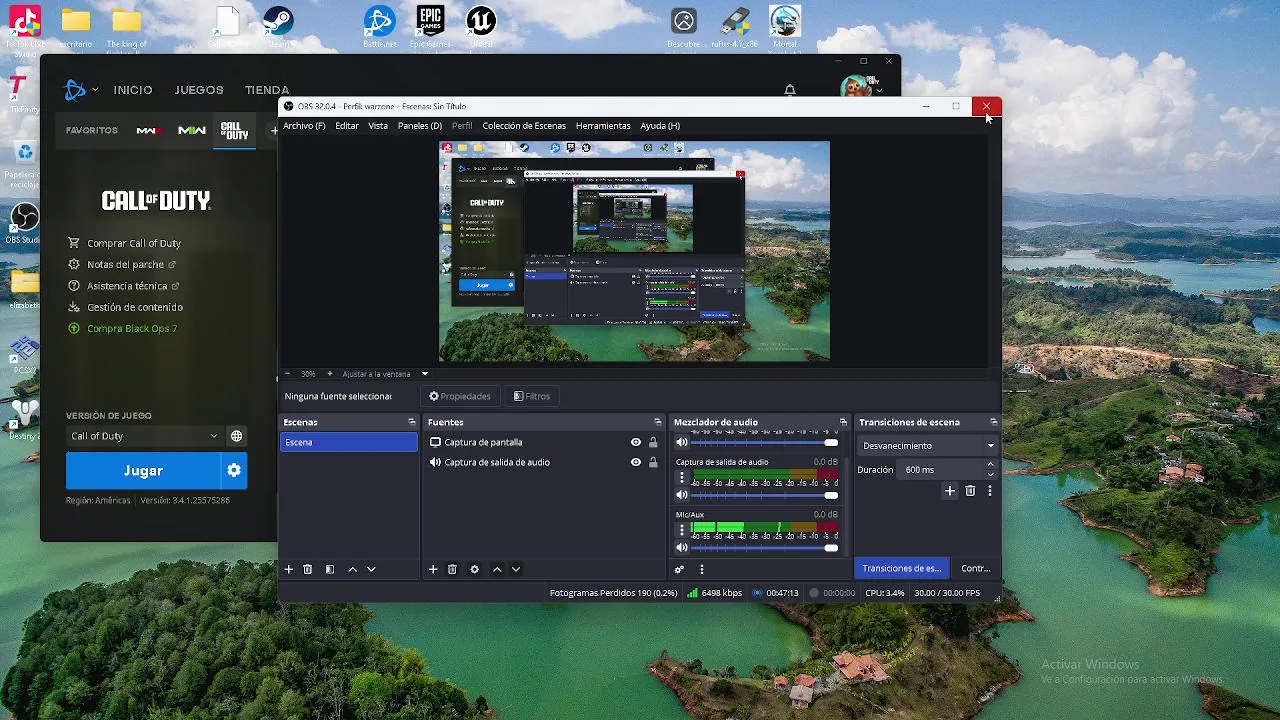1280x720 pixels.
Task: Zoom out the preview with minus icon
Action: (x=287, y=374)
